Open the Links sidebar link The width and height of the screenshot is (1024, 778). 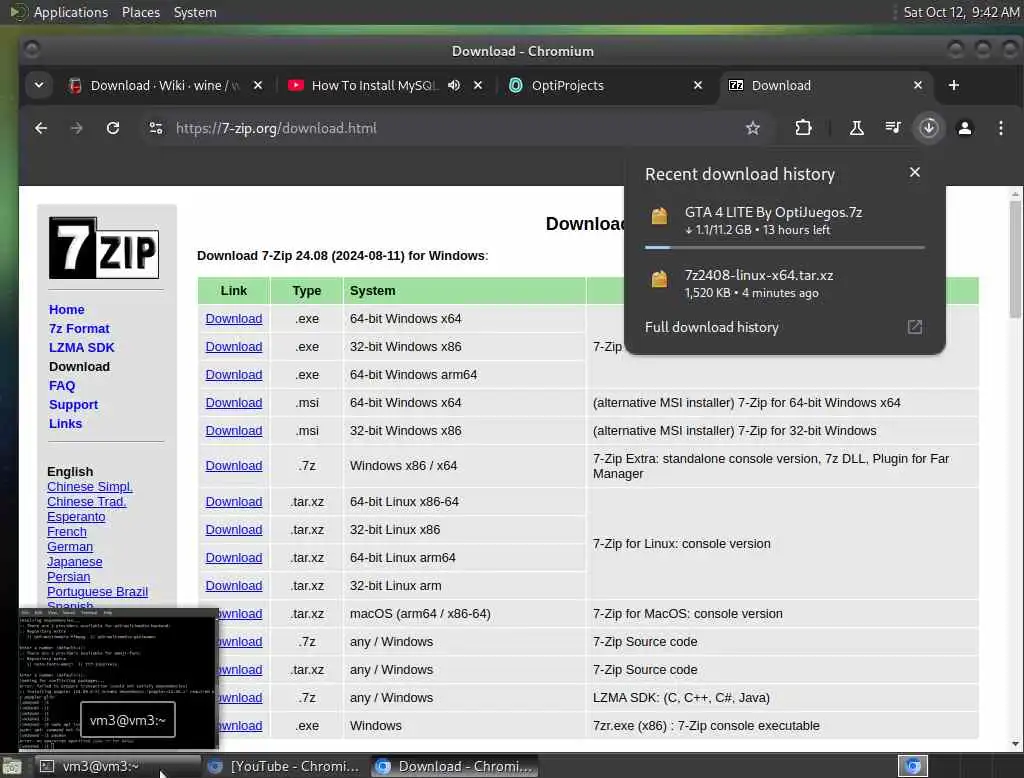65,423
